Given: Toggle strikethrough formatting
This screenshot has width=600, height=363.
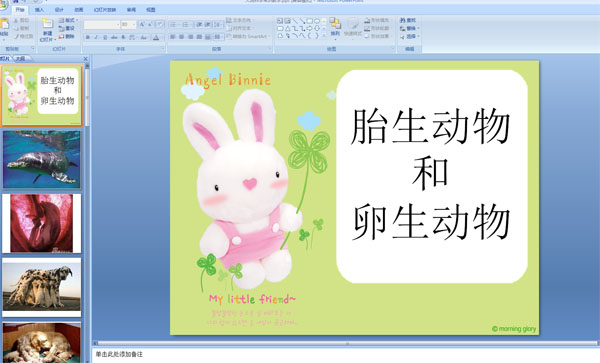Looking at the screenshot, I should click(x=114, y=37).
